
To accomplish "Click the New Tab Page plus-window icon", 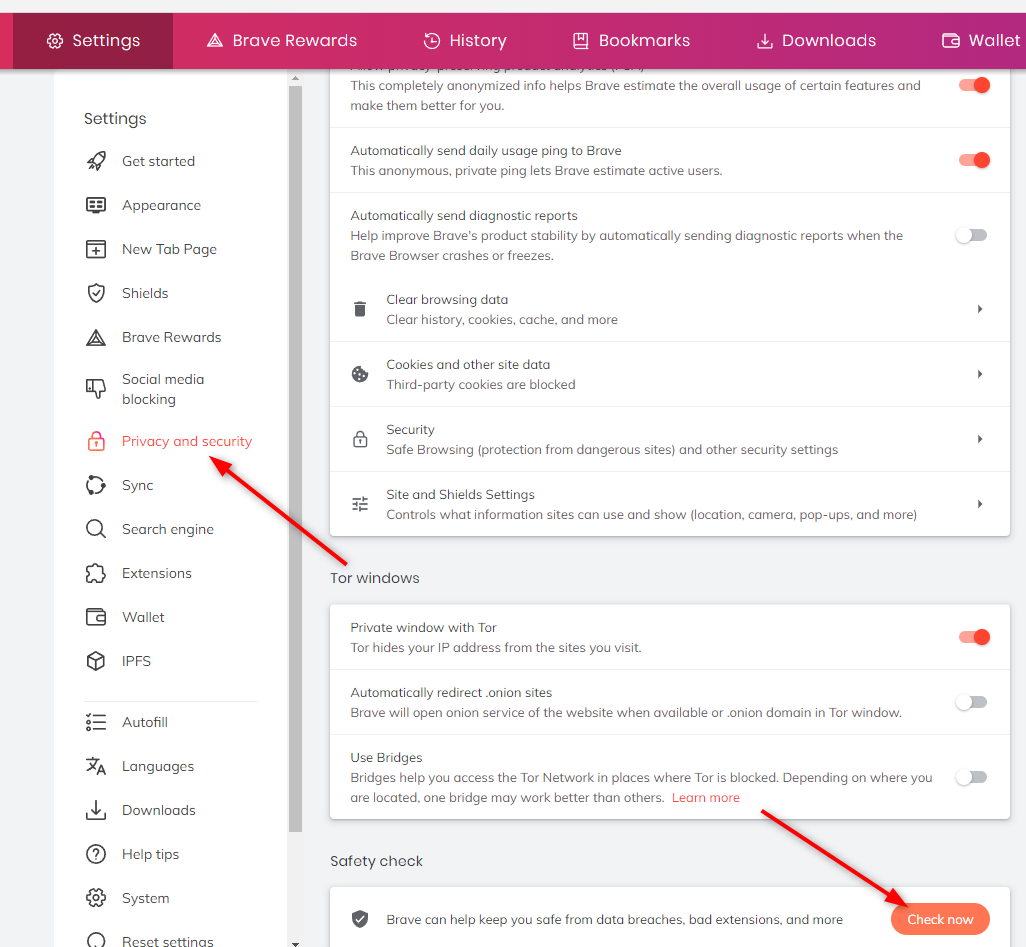I will pyautogui.click(x=96, y=249).
